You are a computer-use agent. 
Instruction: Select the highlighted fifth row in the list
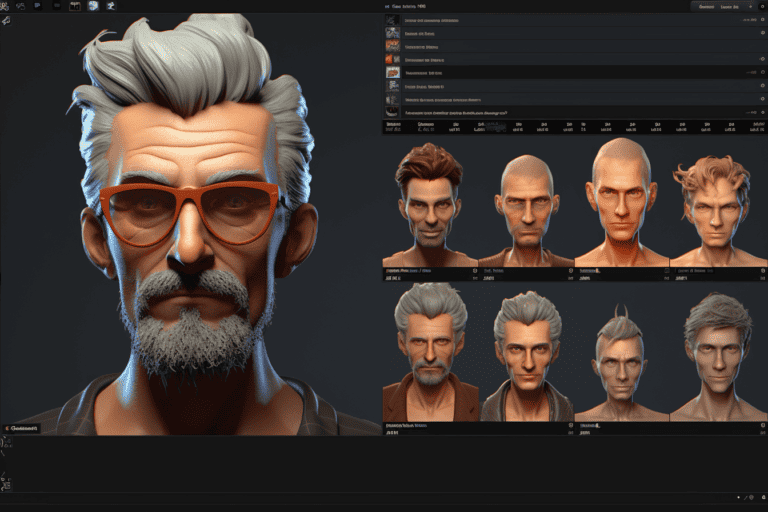[x=575, y=73]
